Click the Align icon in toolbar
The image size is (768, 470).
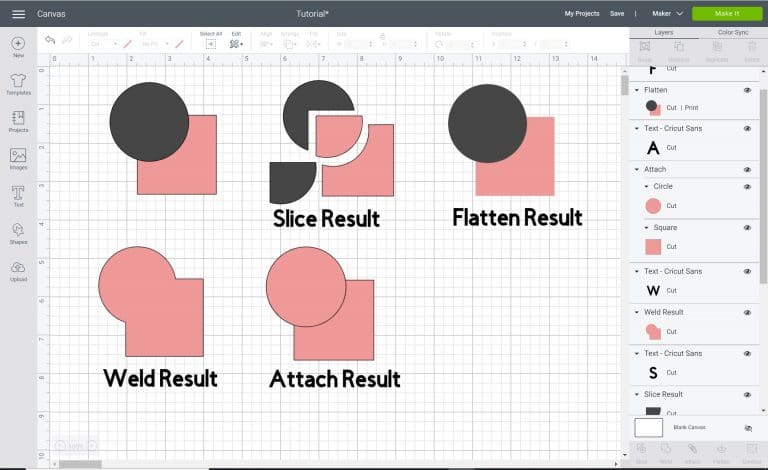point(266,44)
